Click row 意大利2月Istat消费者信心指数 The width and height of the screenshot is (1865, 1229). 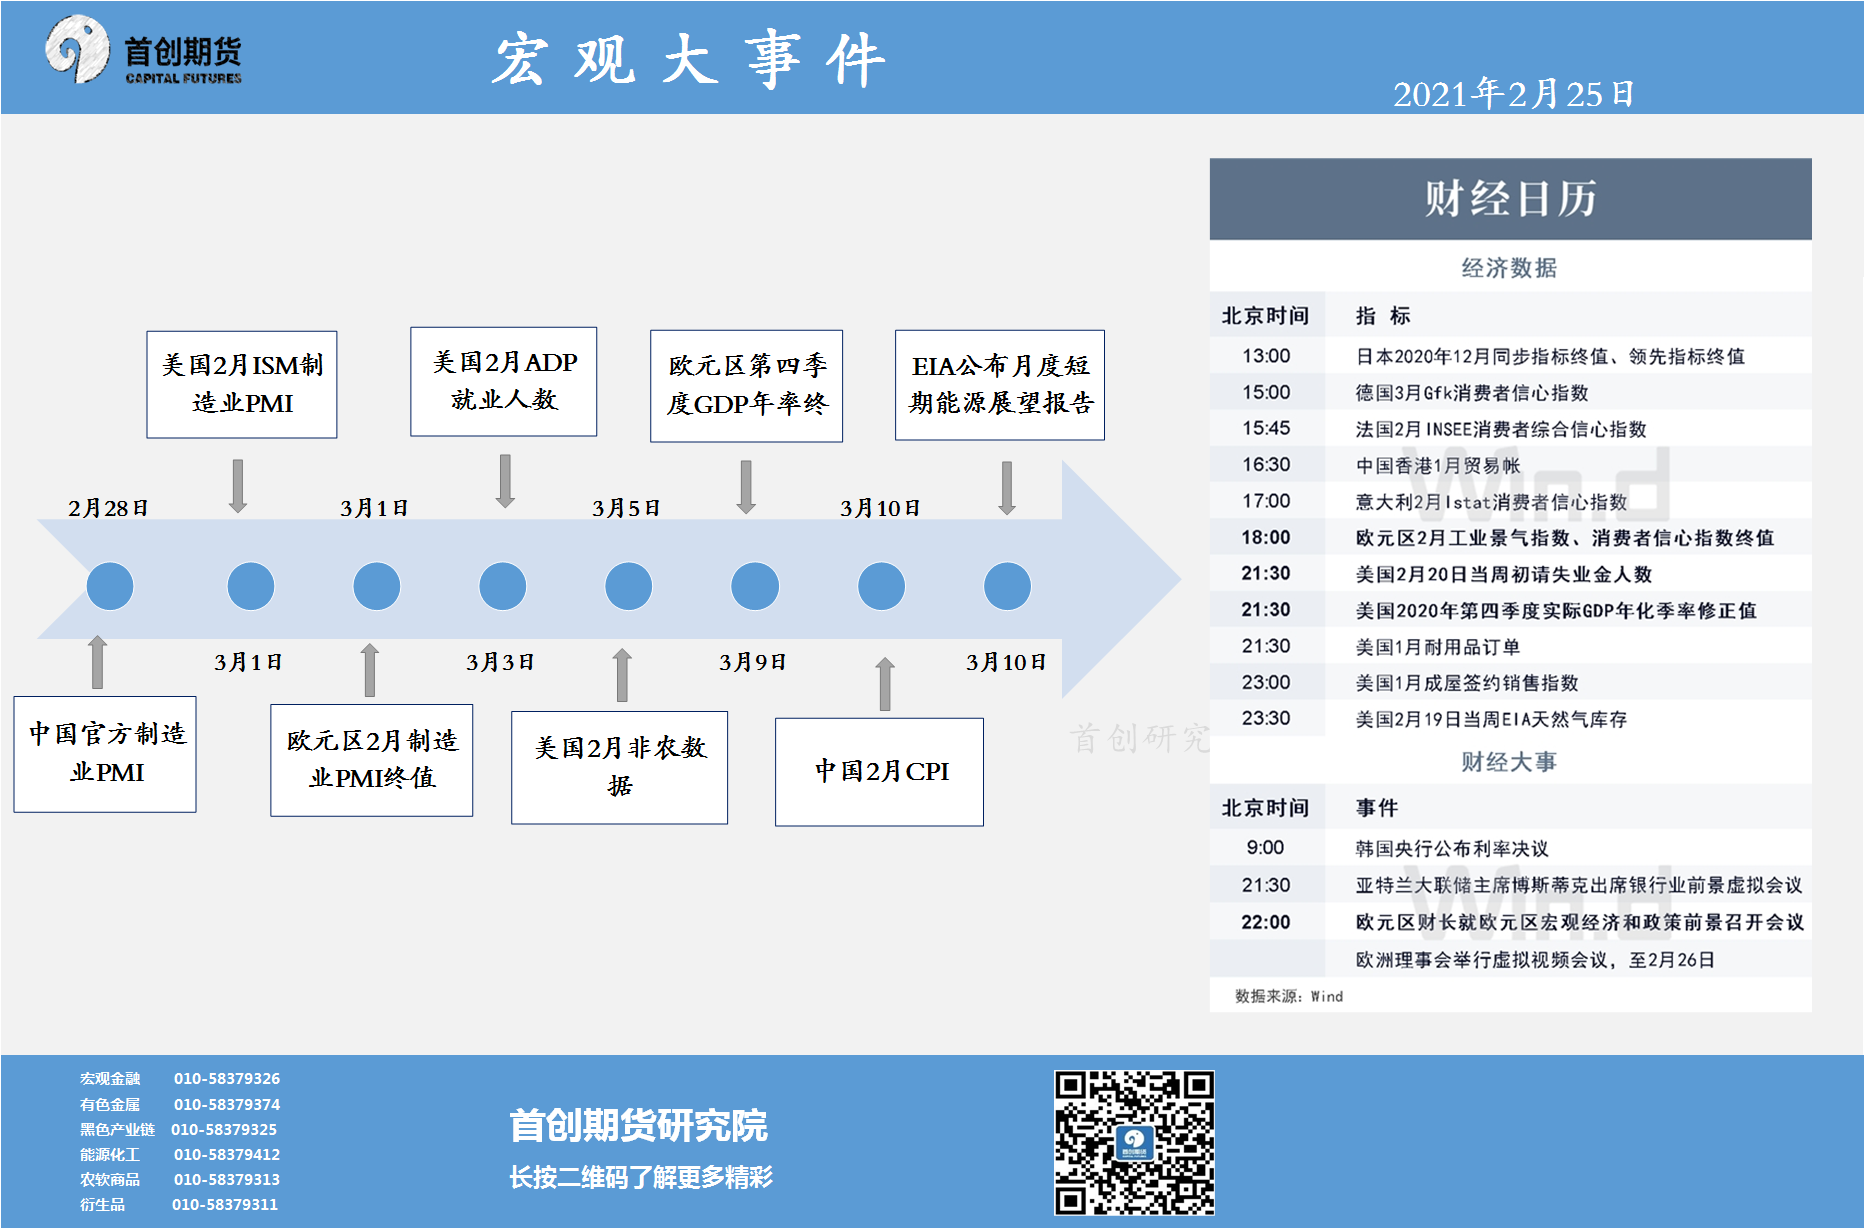tap(1511, 501)
